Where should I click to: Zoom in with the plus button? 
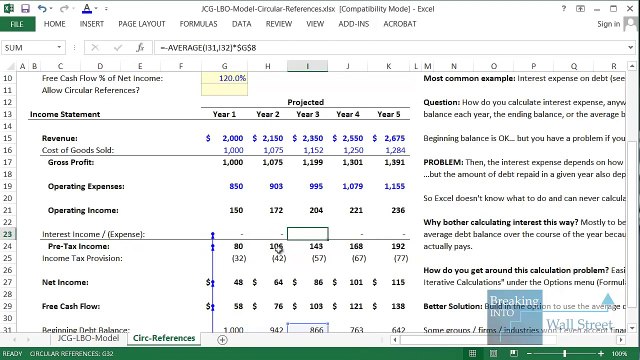point(601,353)
